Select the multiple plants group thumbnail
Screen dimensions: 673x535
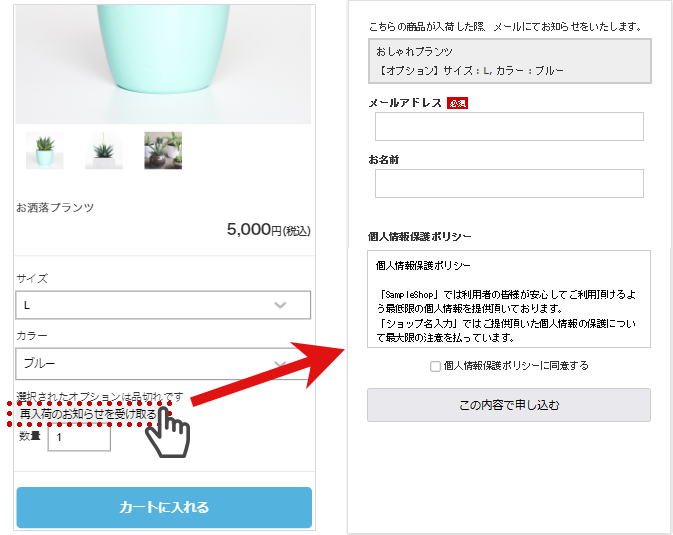163,151
